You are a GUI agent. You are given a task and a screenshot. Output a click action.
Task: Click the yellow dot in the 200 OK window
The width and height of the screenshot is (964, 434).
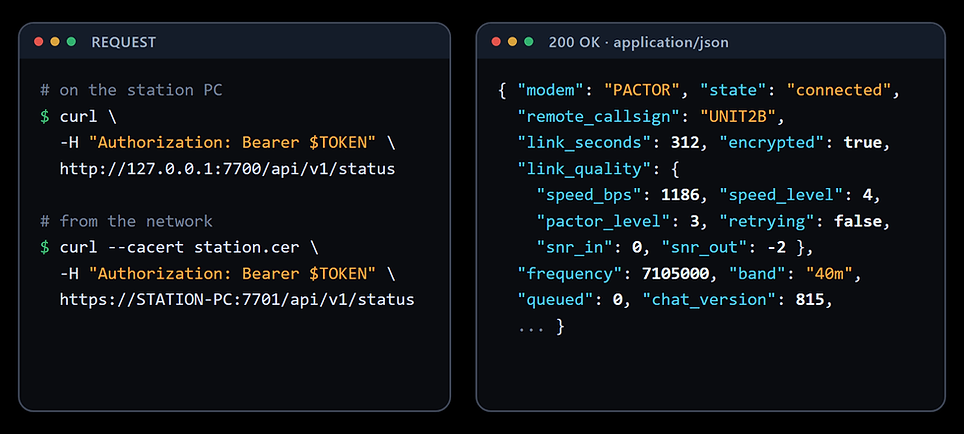coord(512,42)
